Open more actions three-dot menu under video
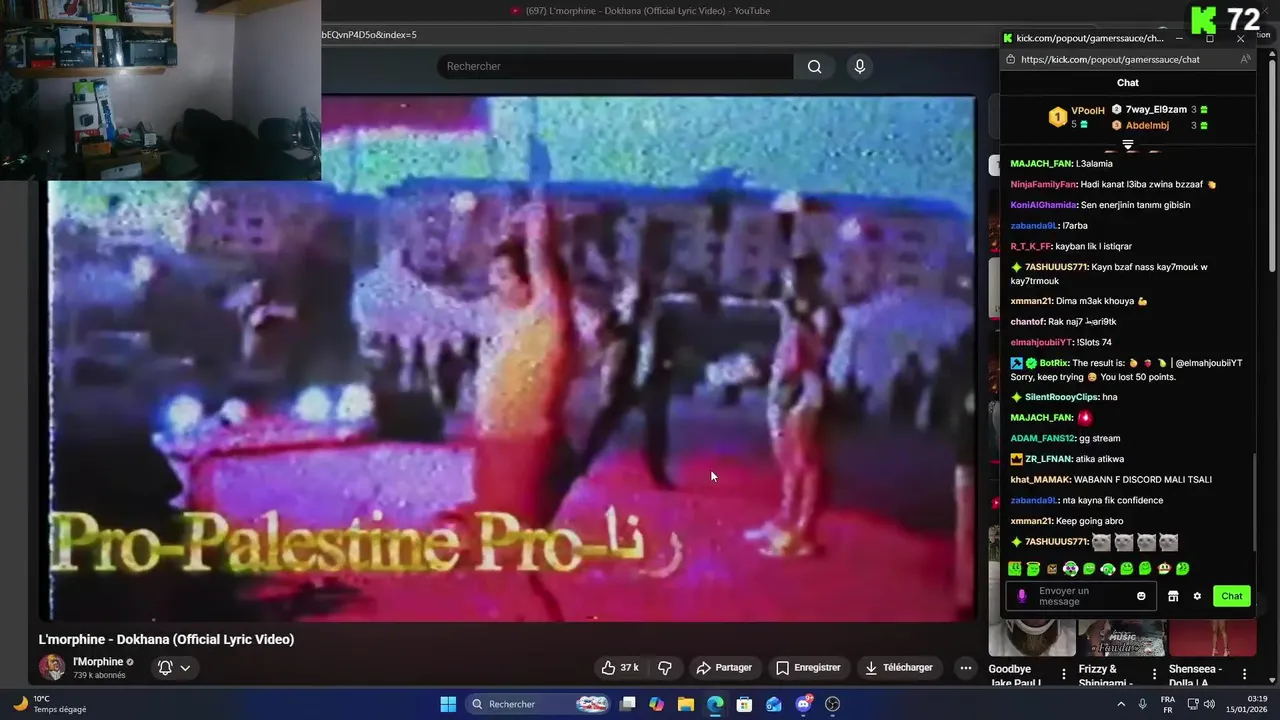Image resolution: width=1280 pixels, height=720 pixels. (965, 667)
